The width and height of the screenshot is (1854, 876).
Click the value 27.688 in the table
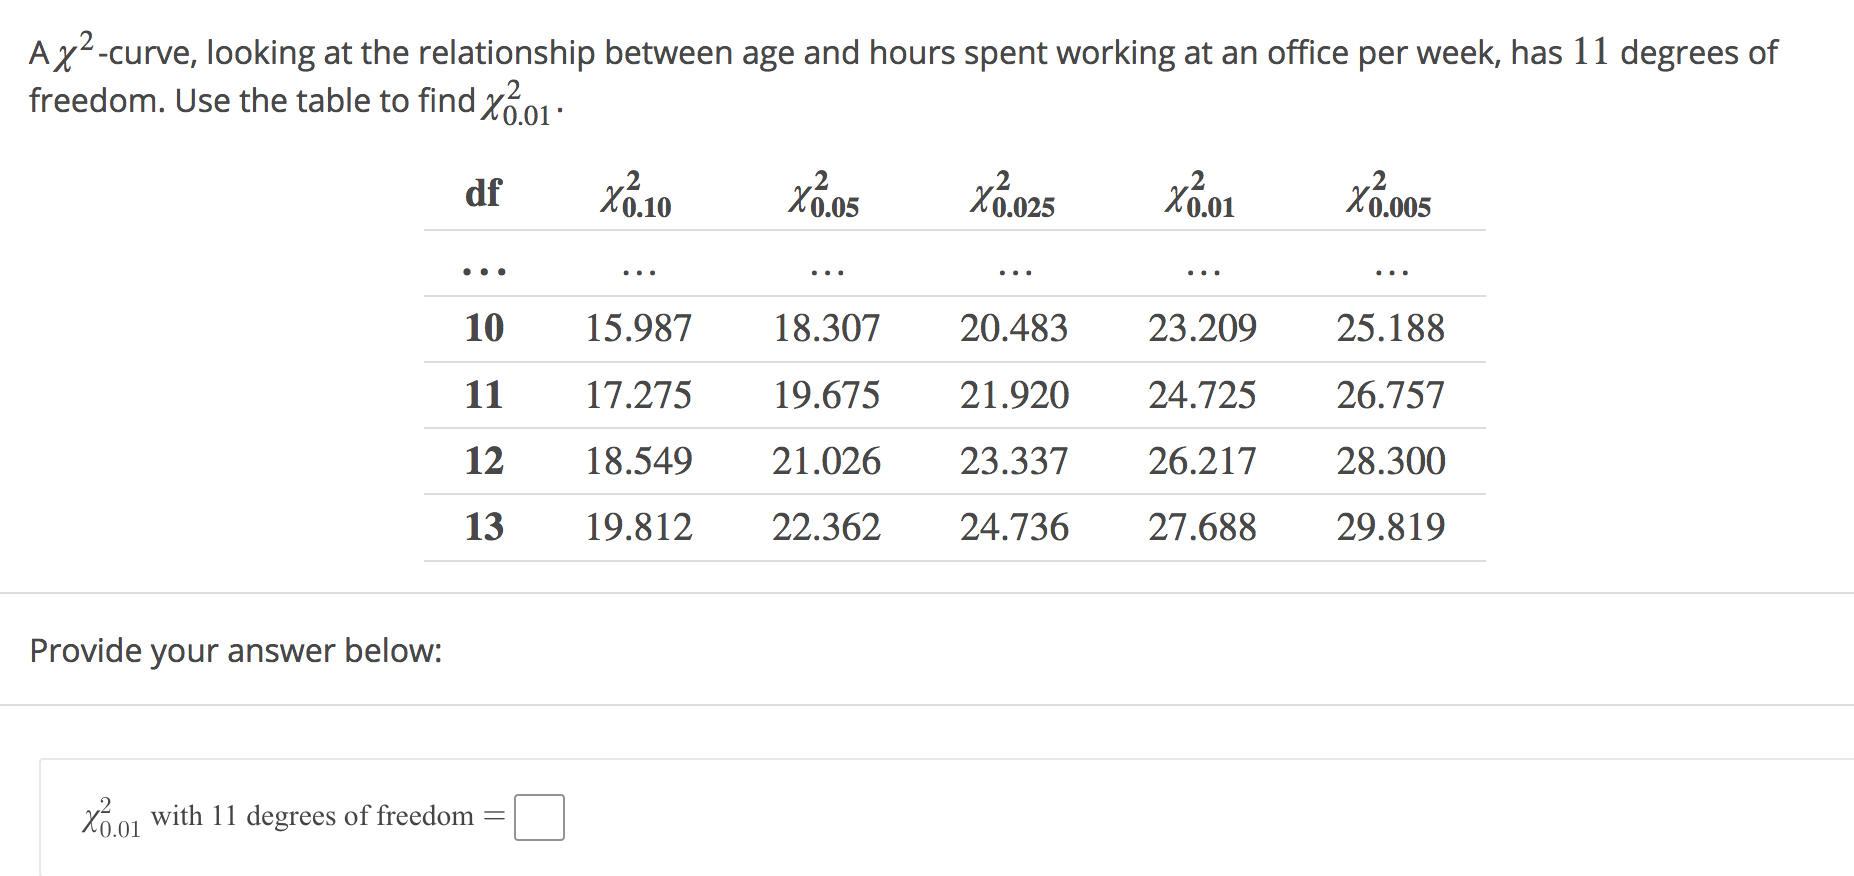pos(1201,527)
